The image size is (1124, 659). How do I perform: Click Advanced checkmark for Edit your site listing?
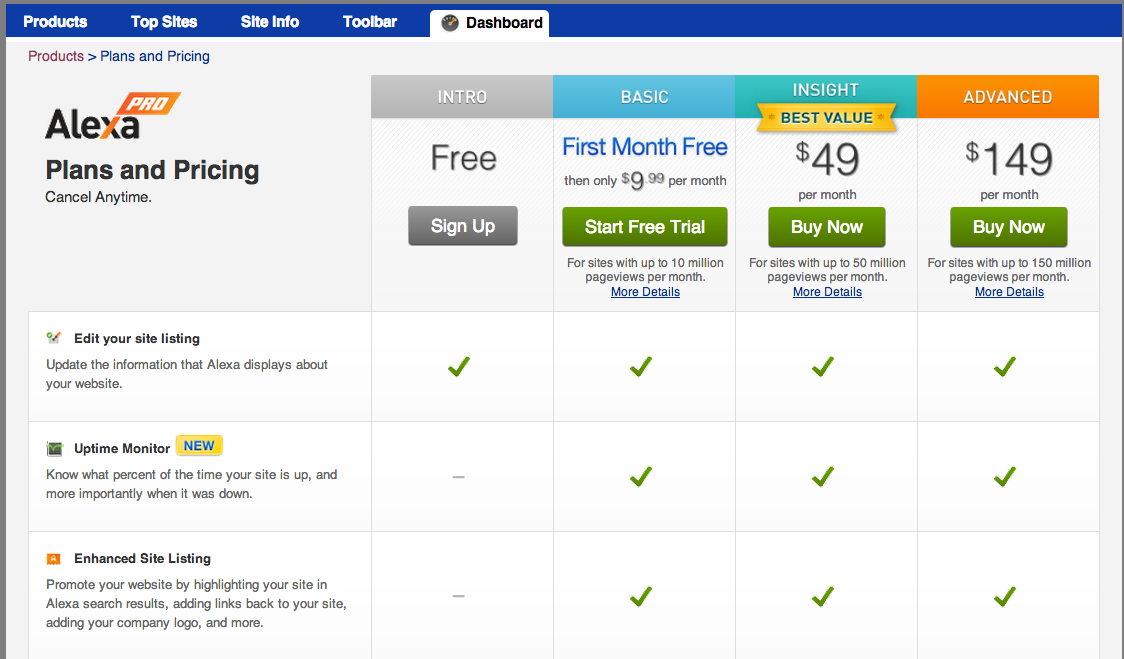(1005, 366)
